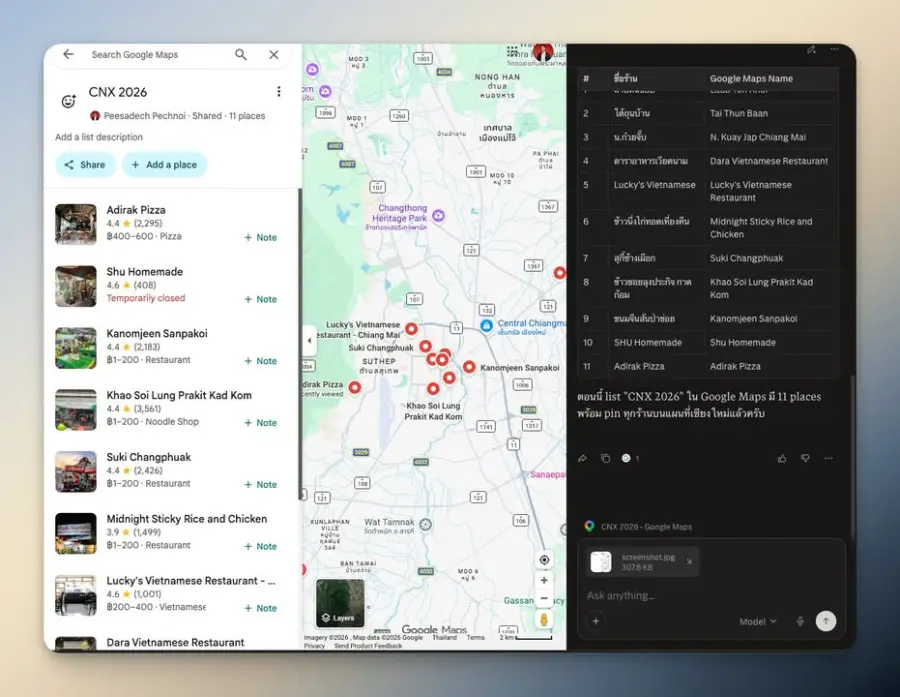Click the plus attach button in chat

[x=596, y=621]
